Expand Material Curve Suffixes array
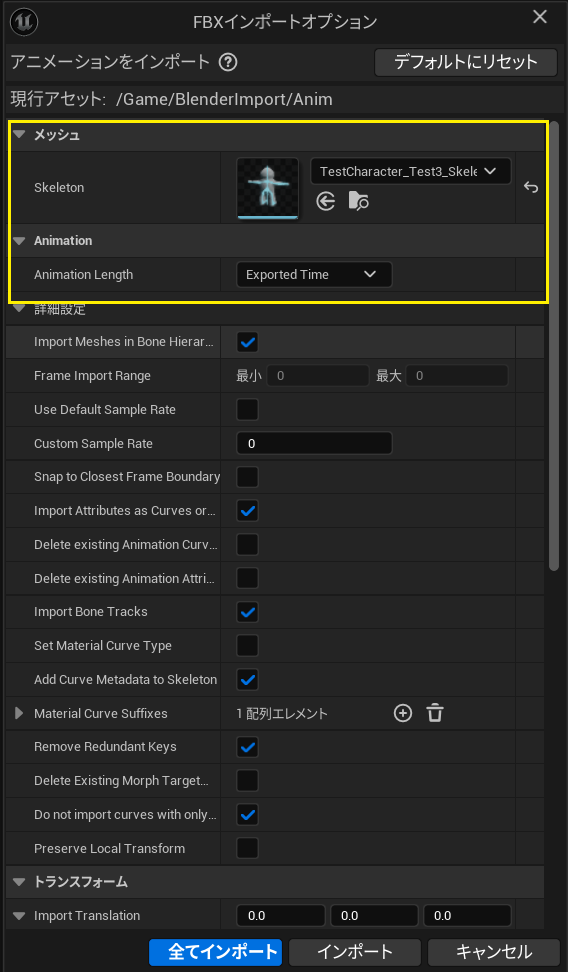The width and height of the screenshot is (568, 972). point(19,714)
